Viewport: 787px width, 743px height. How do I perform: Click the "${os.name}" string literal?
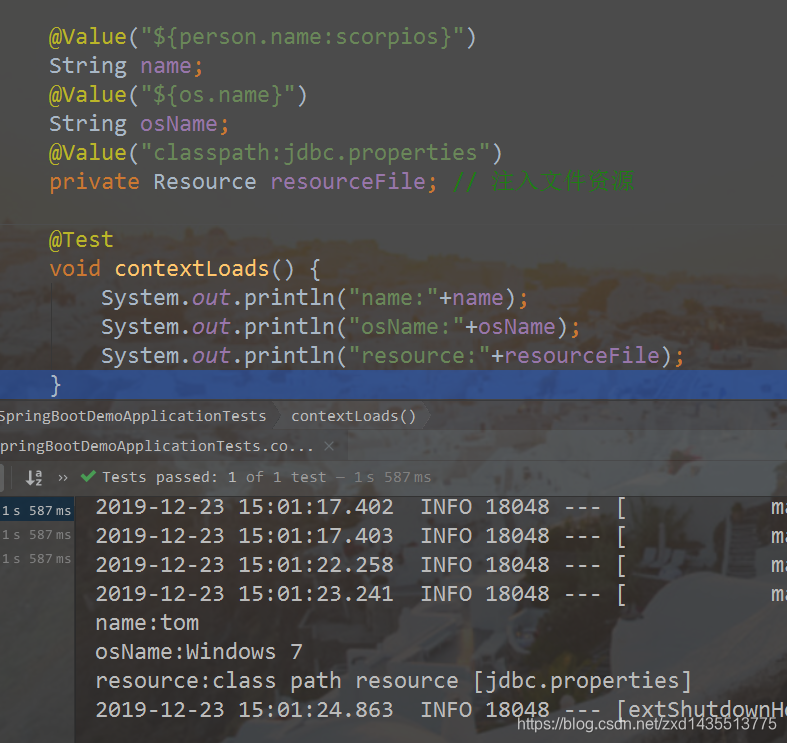218,95
